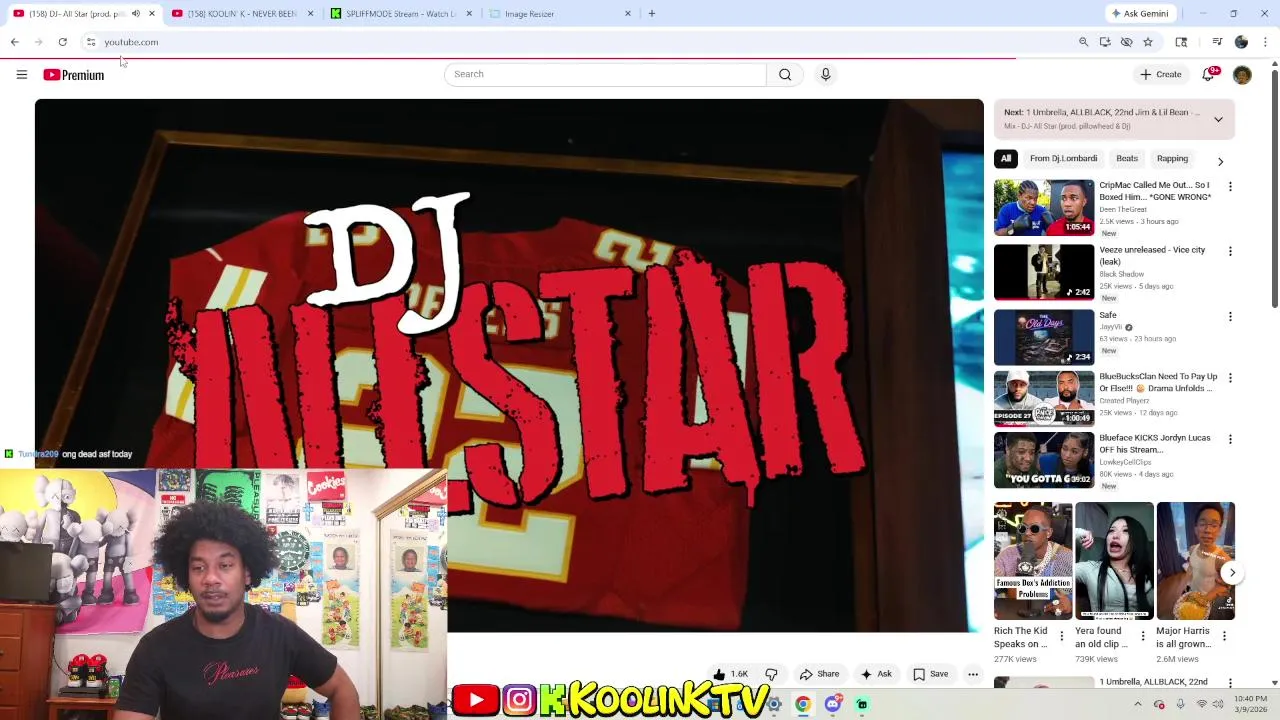Show hidden tray icons chevron
1280x720 pixels.
[1137, 704]
